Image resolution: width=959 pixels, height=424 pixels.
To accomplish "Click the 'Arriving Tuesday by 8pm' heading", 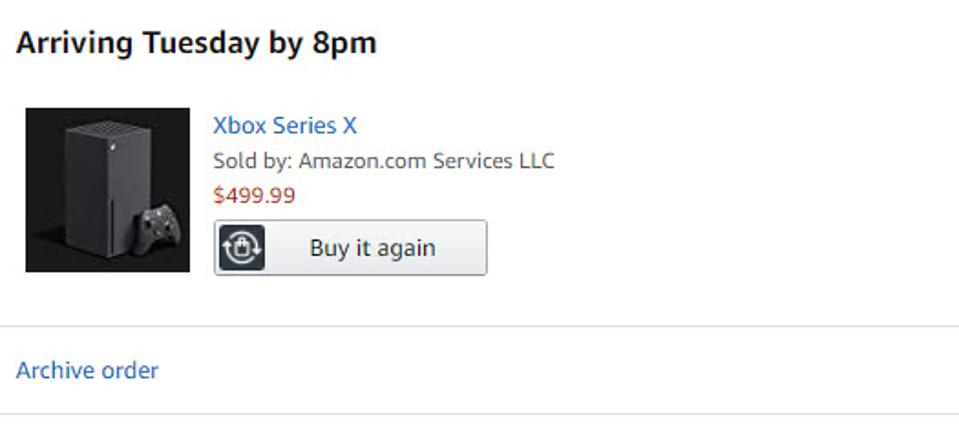I will click(x=196, y=44).
